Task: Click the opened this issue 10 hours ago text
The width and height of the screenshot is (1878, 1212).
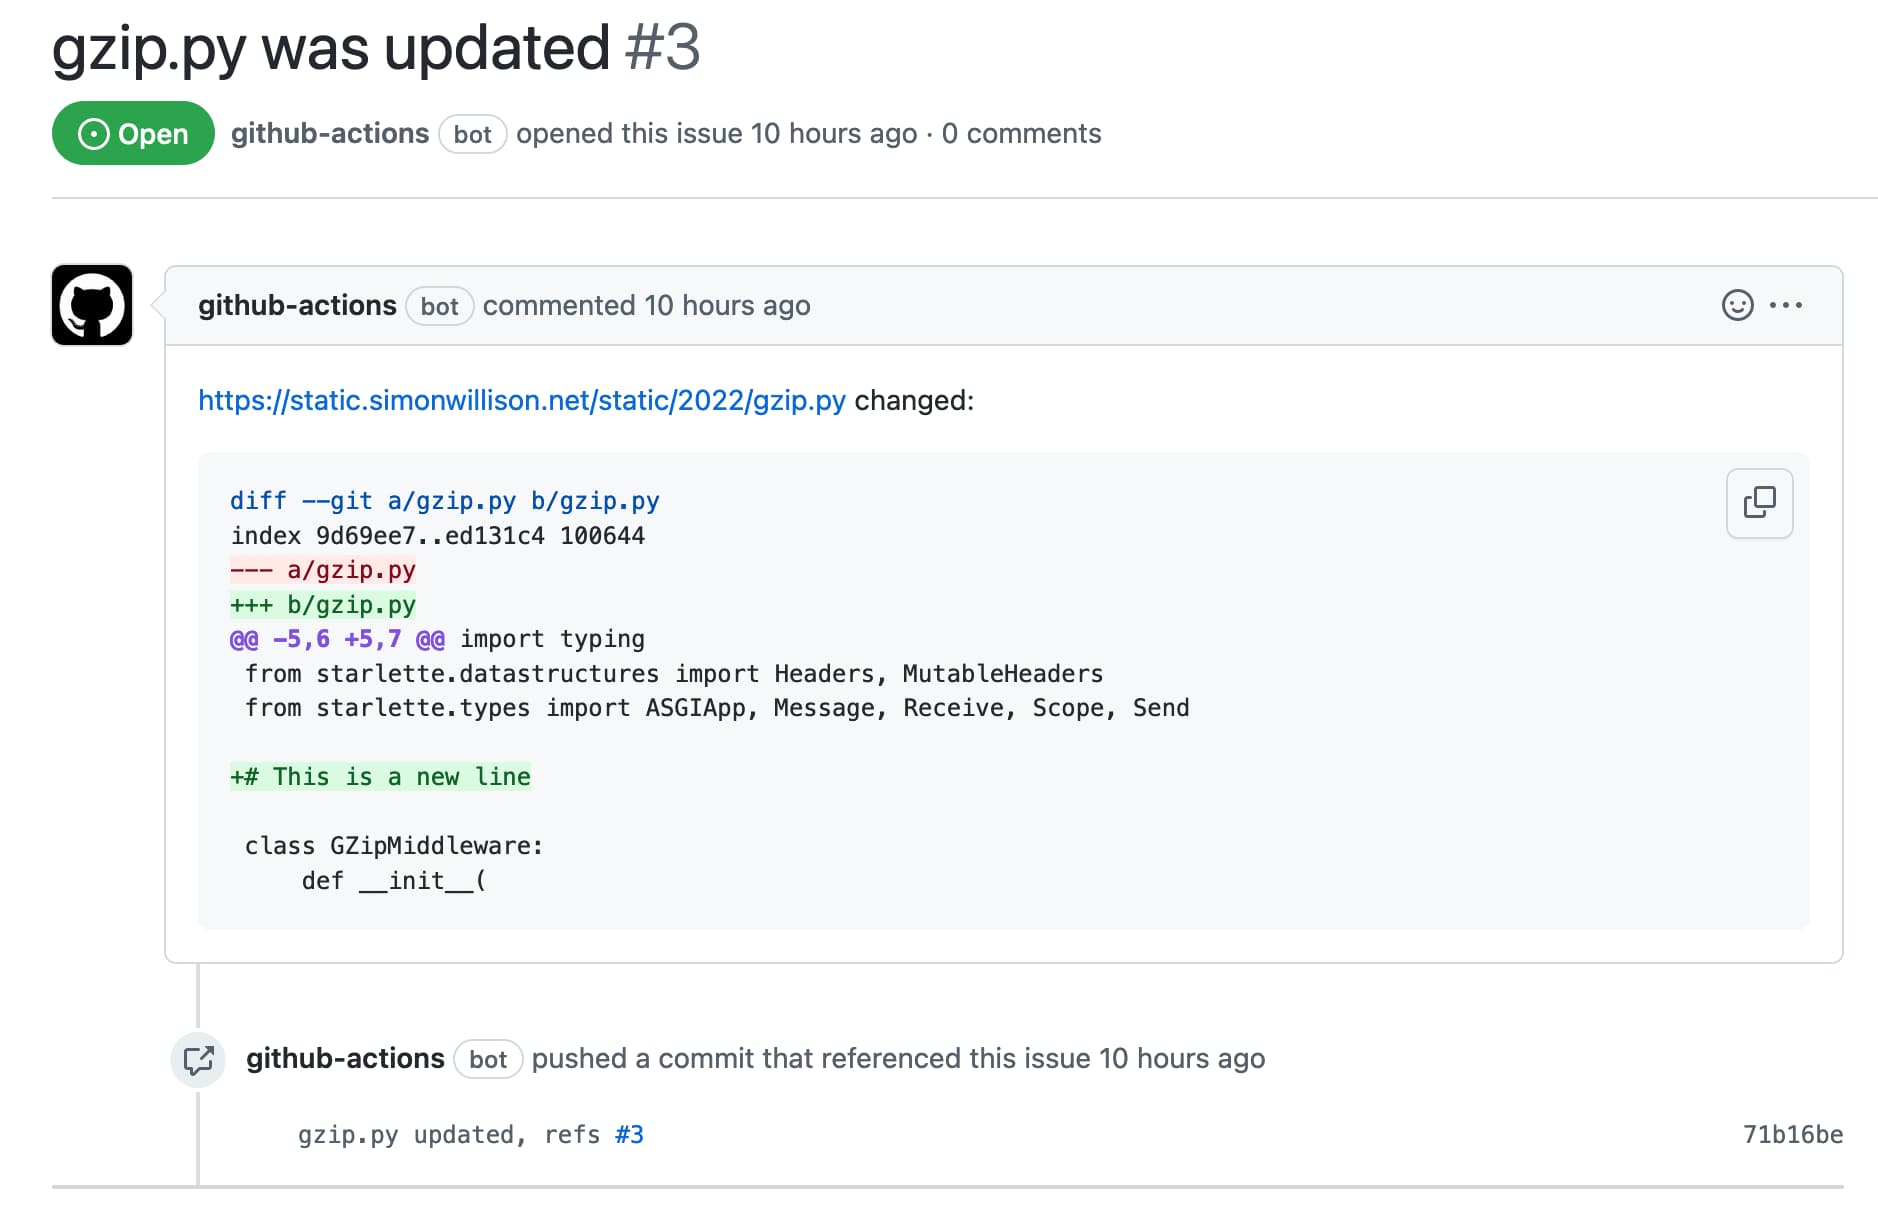Action: [x=716, y=133]
